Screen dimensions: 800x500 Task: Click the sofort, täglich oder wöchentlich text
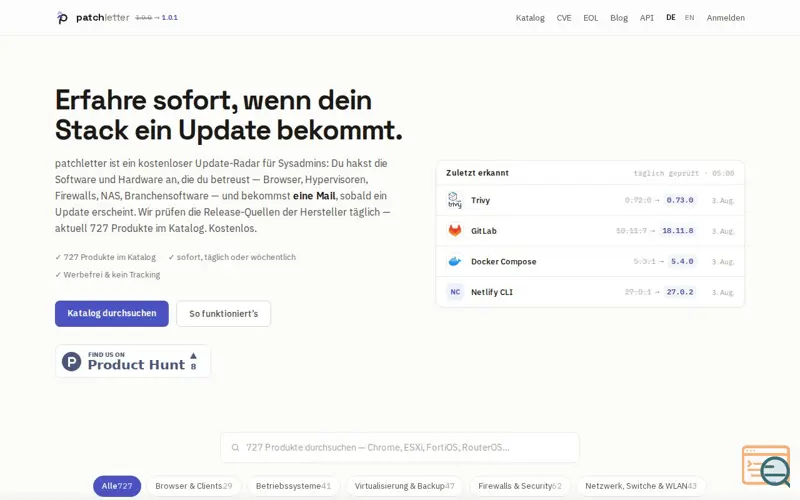232,257
